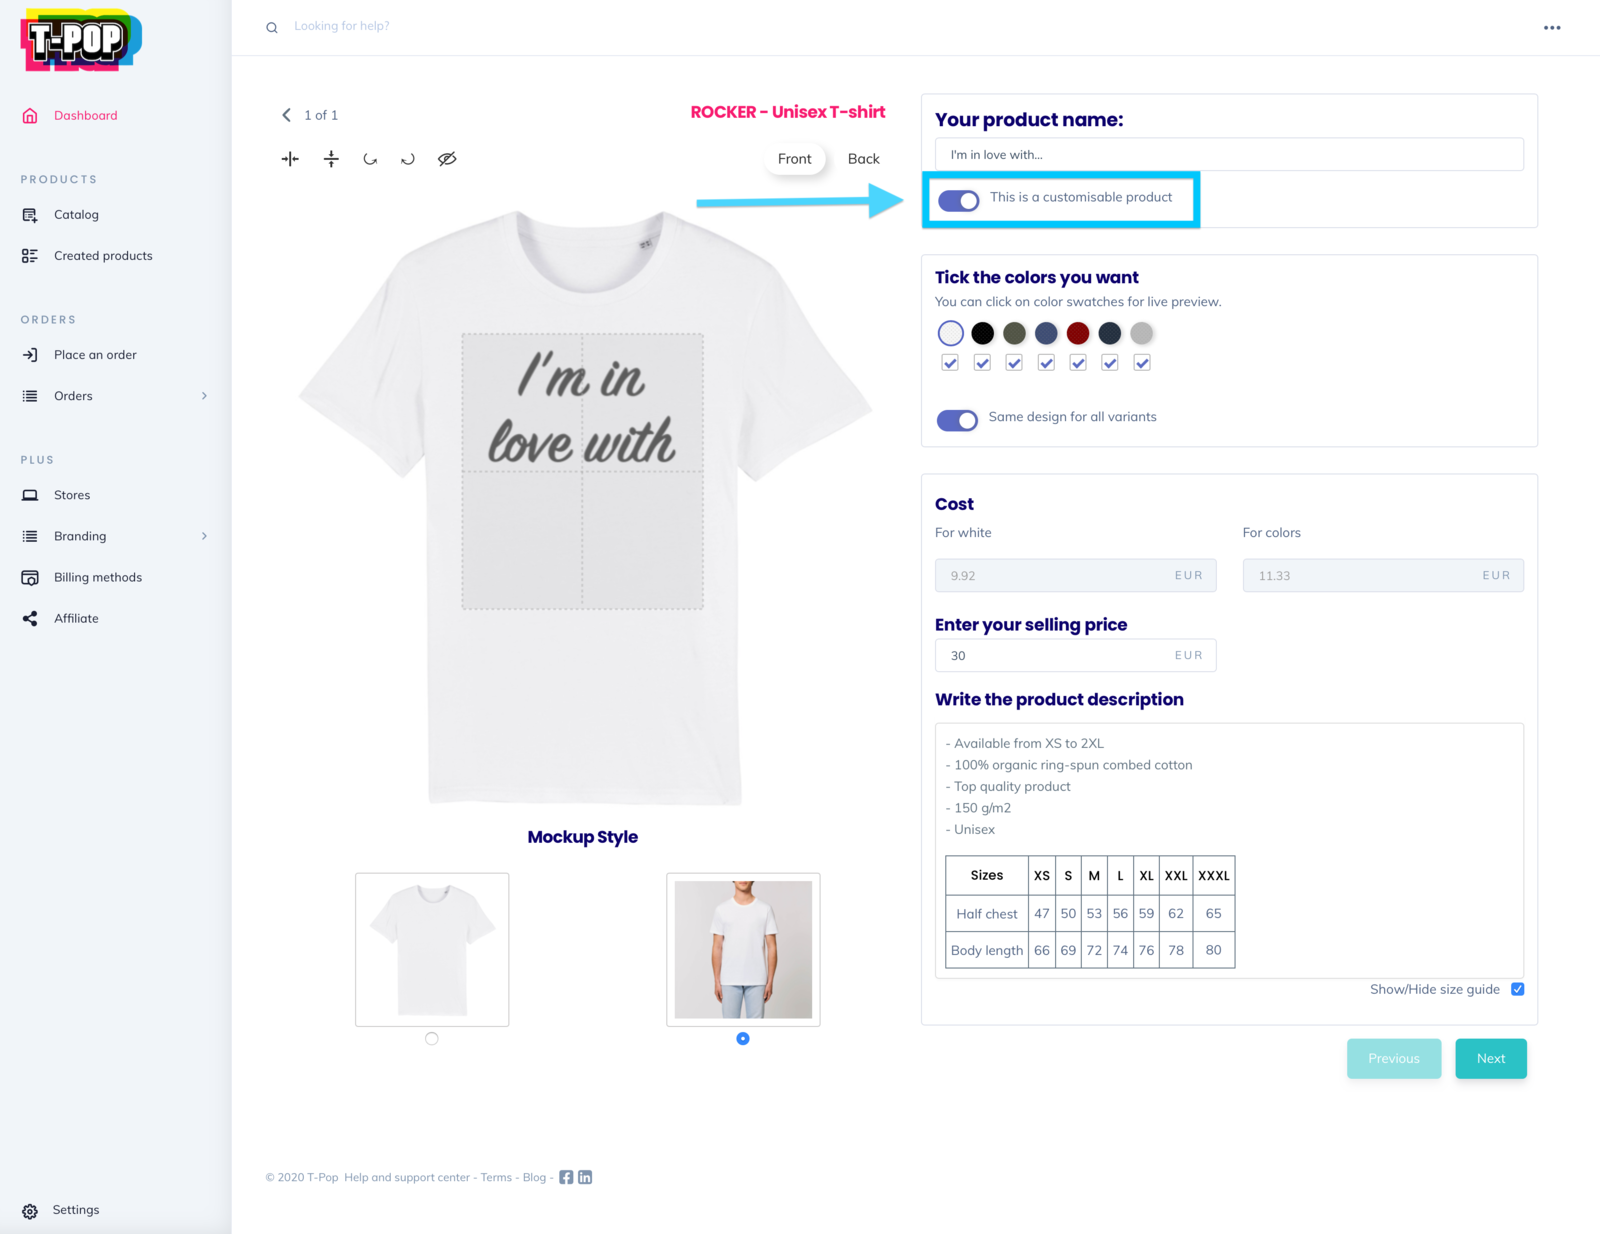
Task: Hide print area with eye icon
Action: (447, 159)
